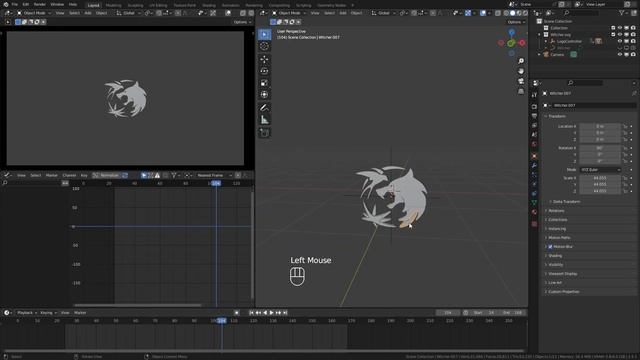Toggle visibility eye for Collection in the outliner
The width and height of the screenshot is (640, 360).
(x=620, y=28)
